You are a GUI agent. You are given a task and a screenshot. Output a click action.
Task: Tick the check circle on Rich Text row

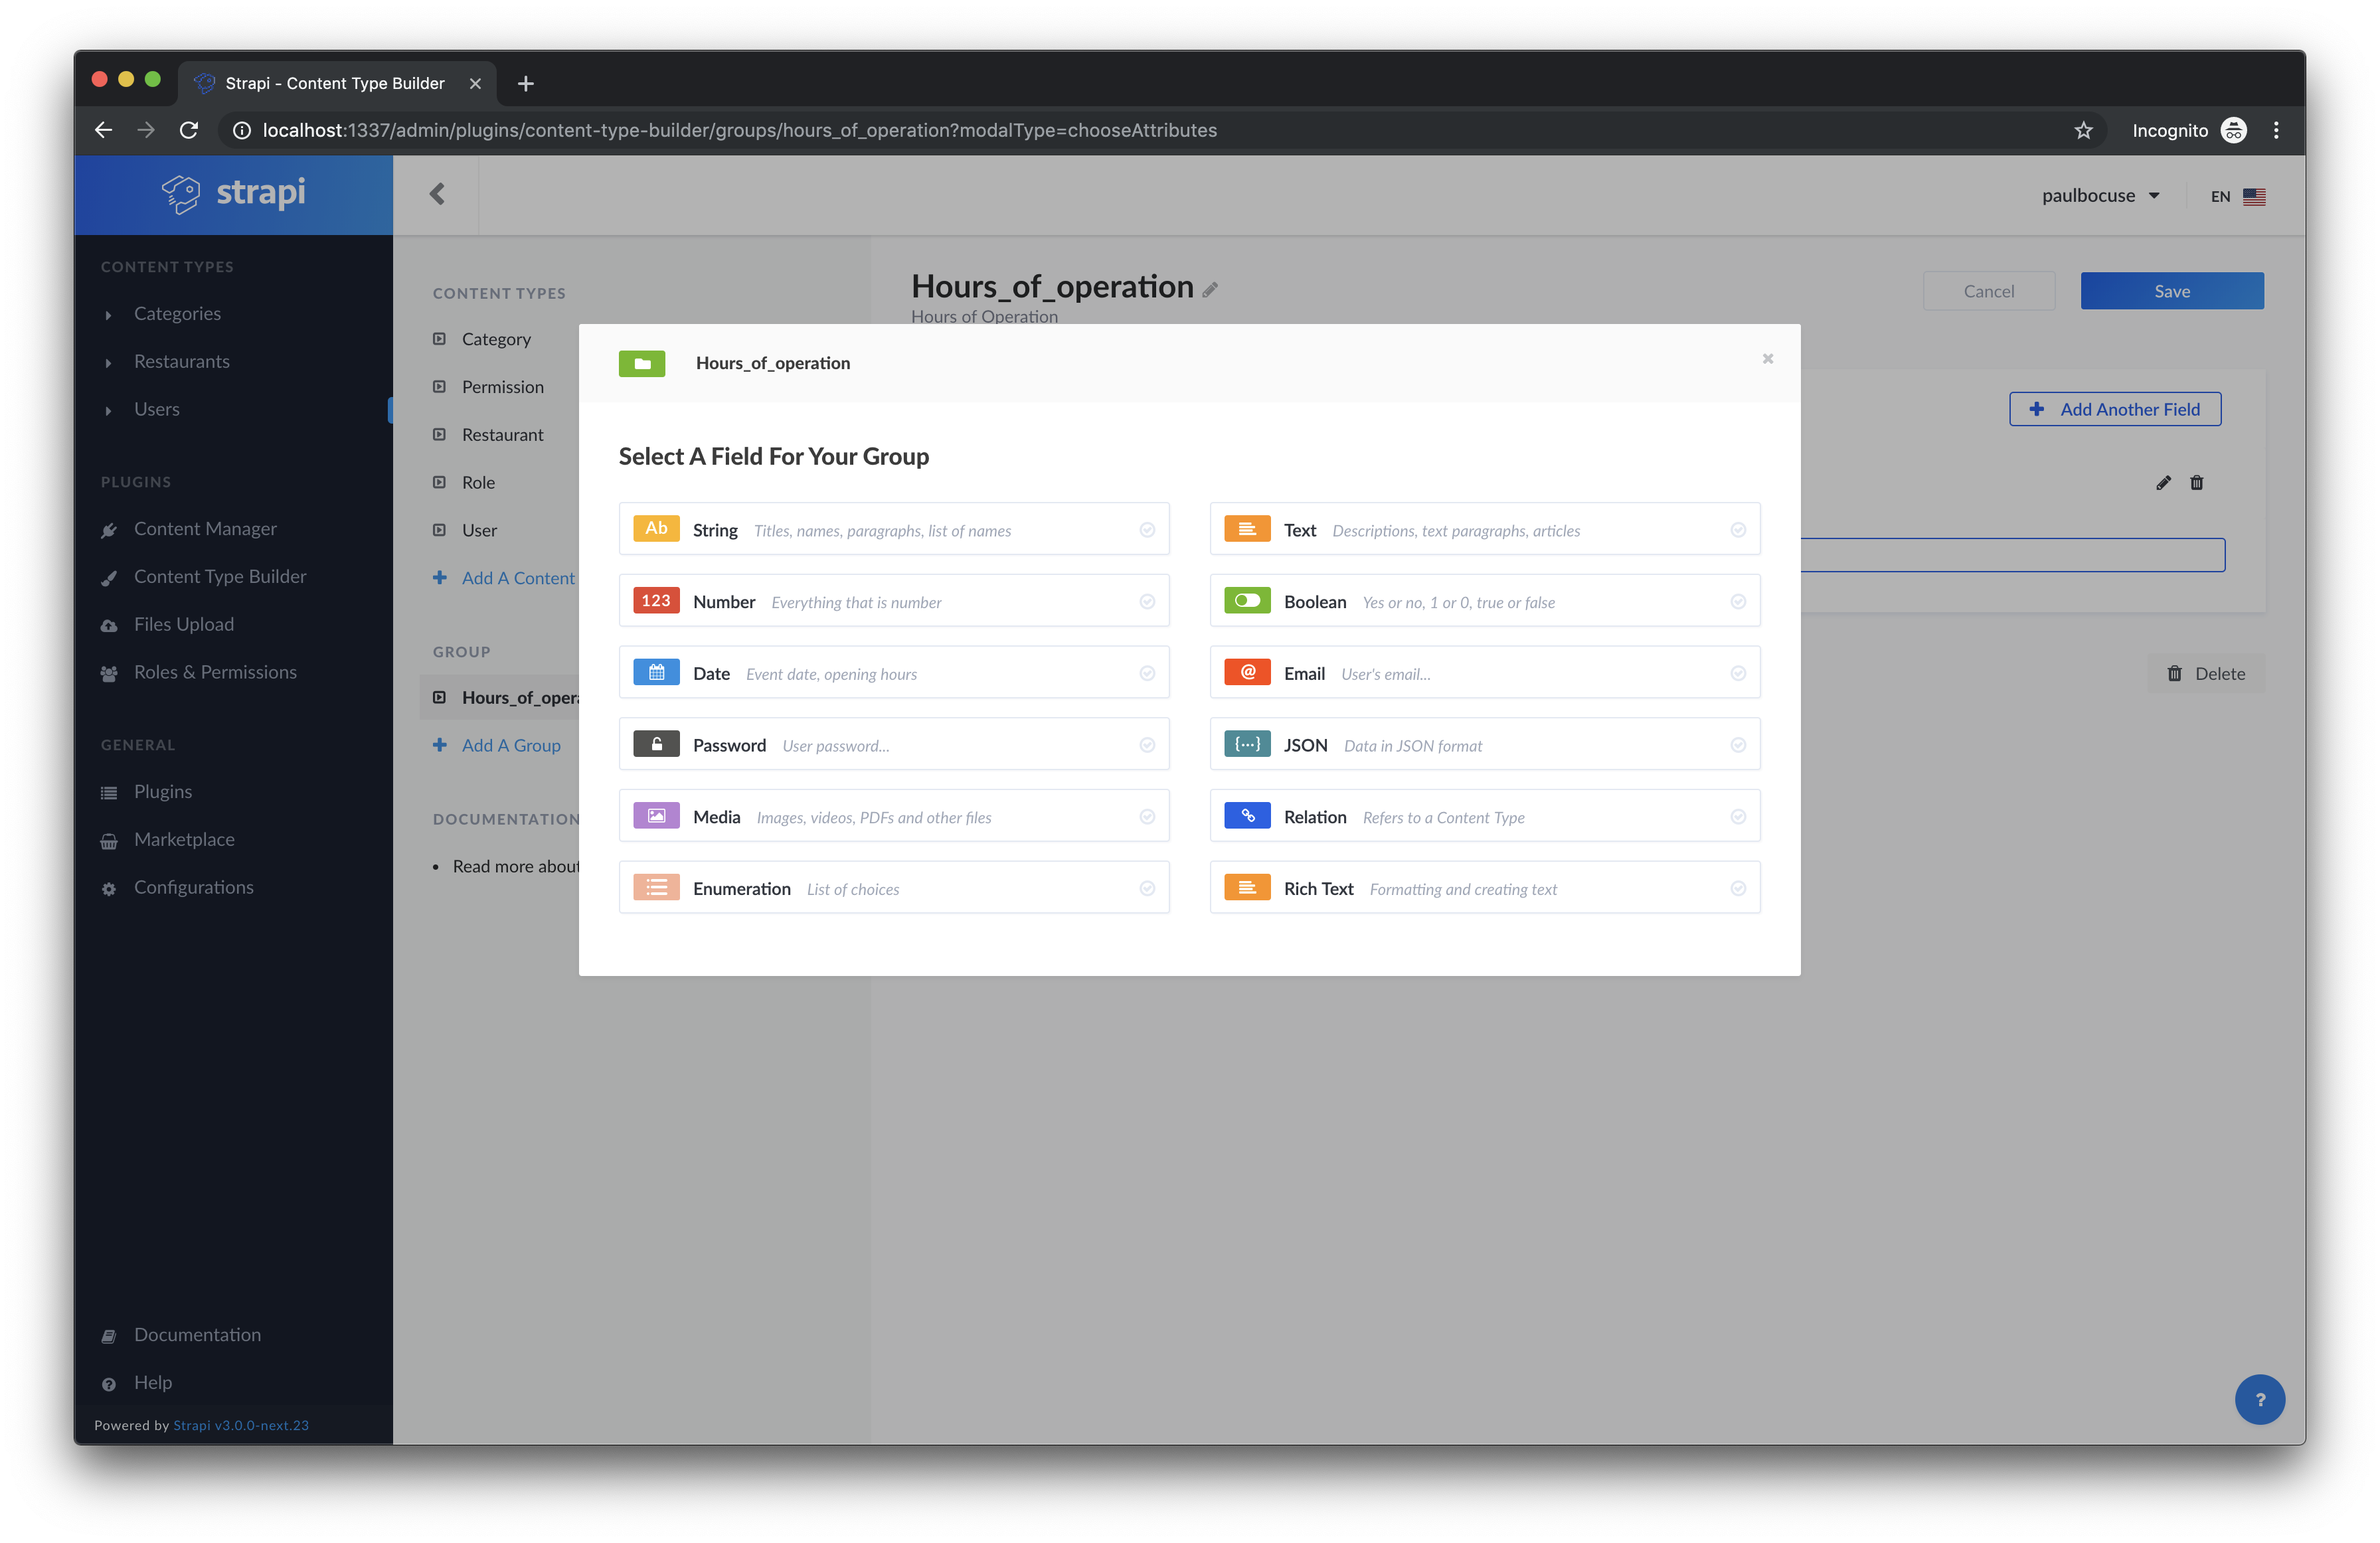1738,889
